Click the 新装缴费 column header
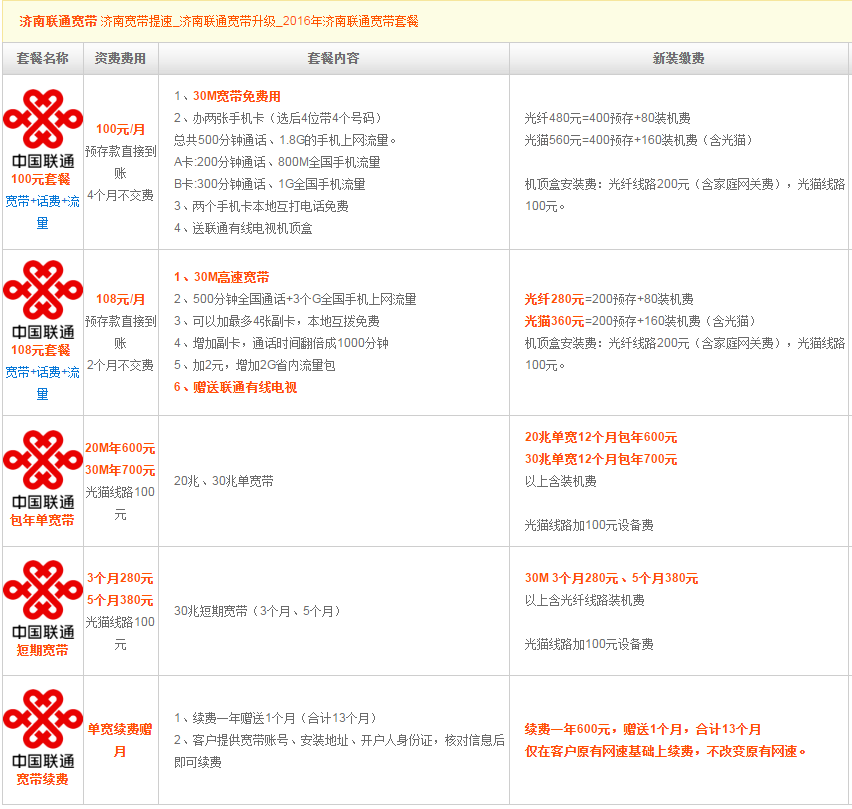This screenshot has width=852, height=809. pos(679,58)
